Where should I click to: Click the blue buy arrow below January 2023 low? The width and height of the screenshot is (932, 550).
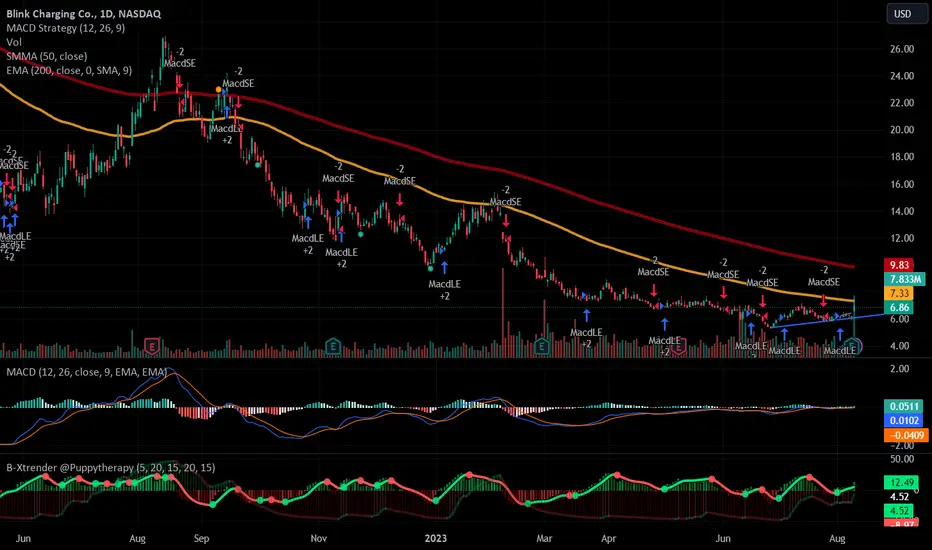pyautogui.click(x=444, y=268)
